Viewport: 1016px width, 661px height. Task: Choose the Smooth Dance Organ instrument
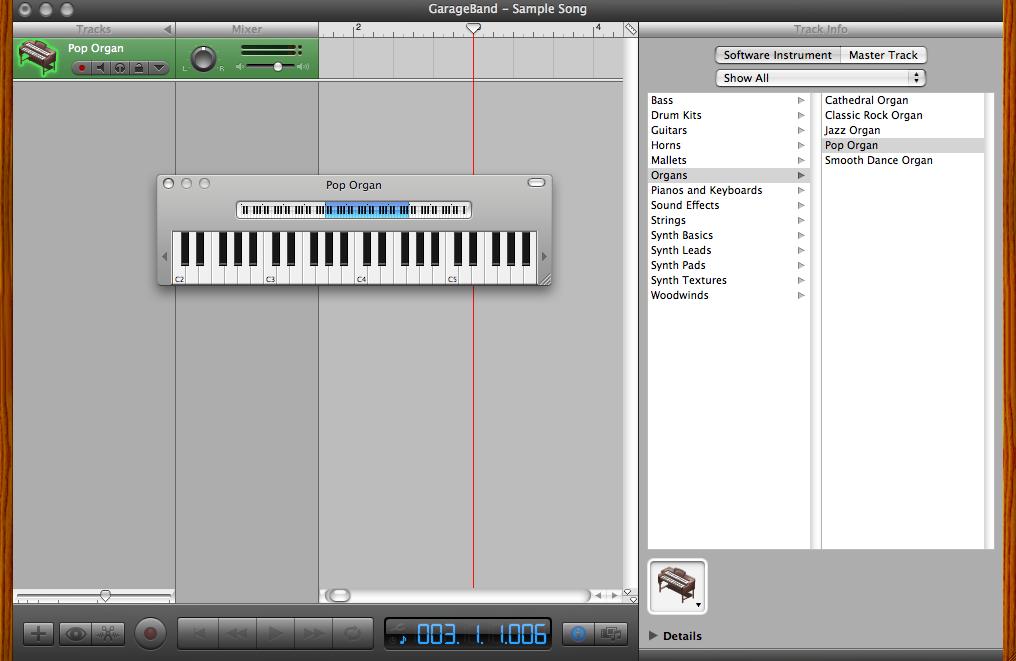tap(903, 160)
